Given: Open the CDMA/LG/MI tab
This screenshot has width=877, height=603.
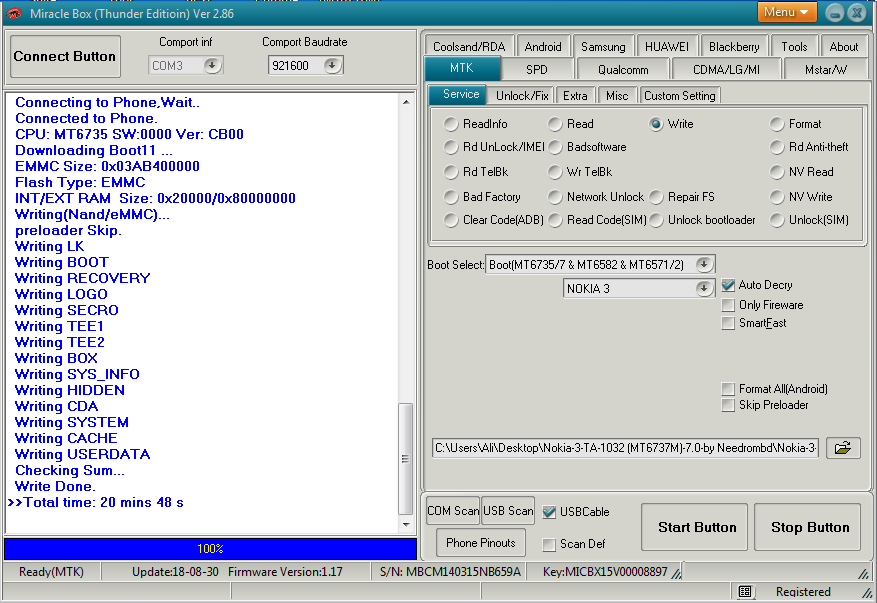Looking at the screenshot, I should (726, 69).
